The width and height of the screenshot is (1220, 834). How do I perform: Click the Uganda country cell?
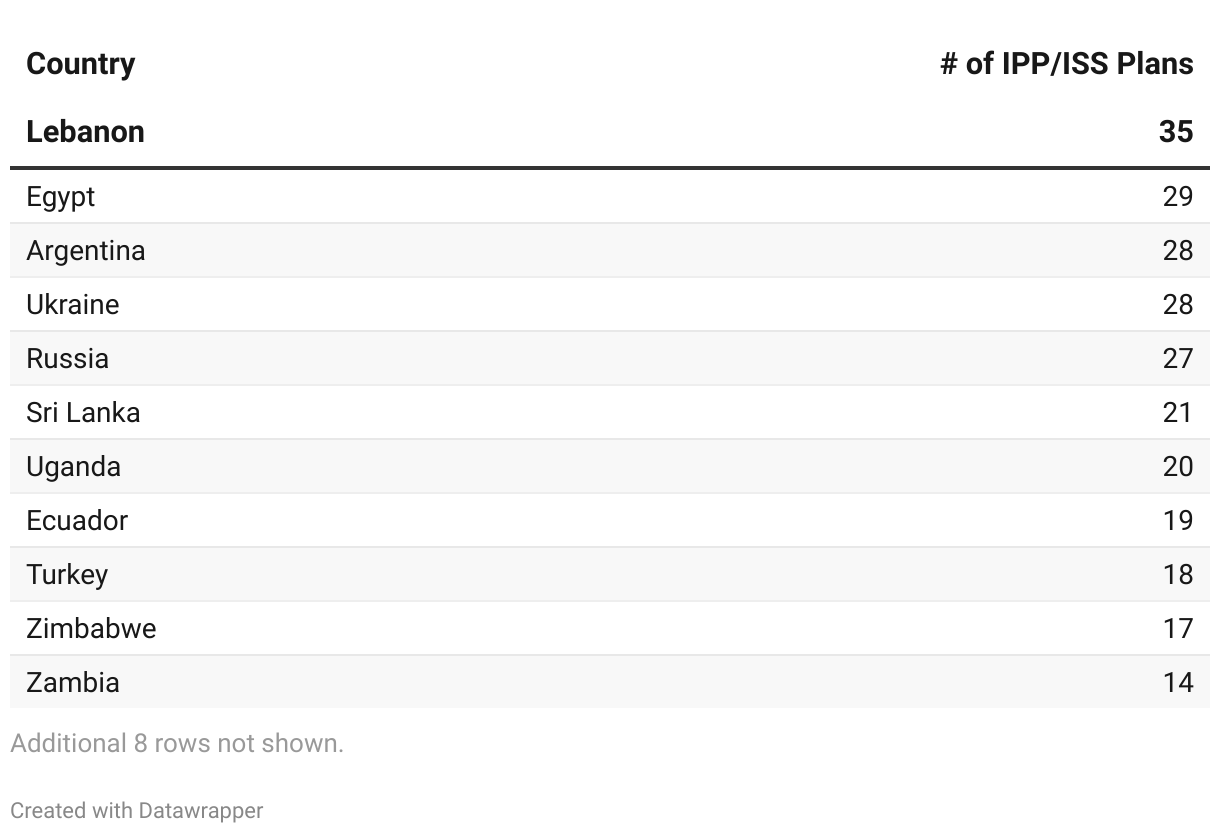73,467
